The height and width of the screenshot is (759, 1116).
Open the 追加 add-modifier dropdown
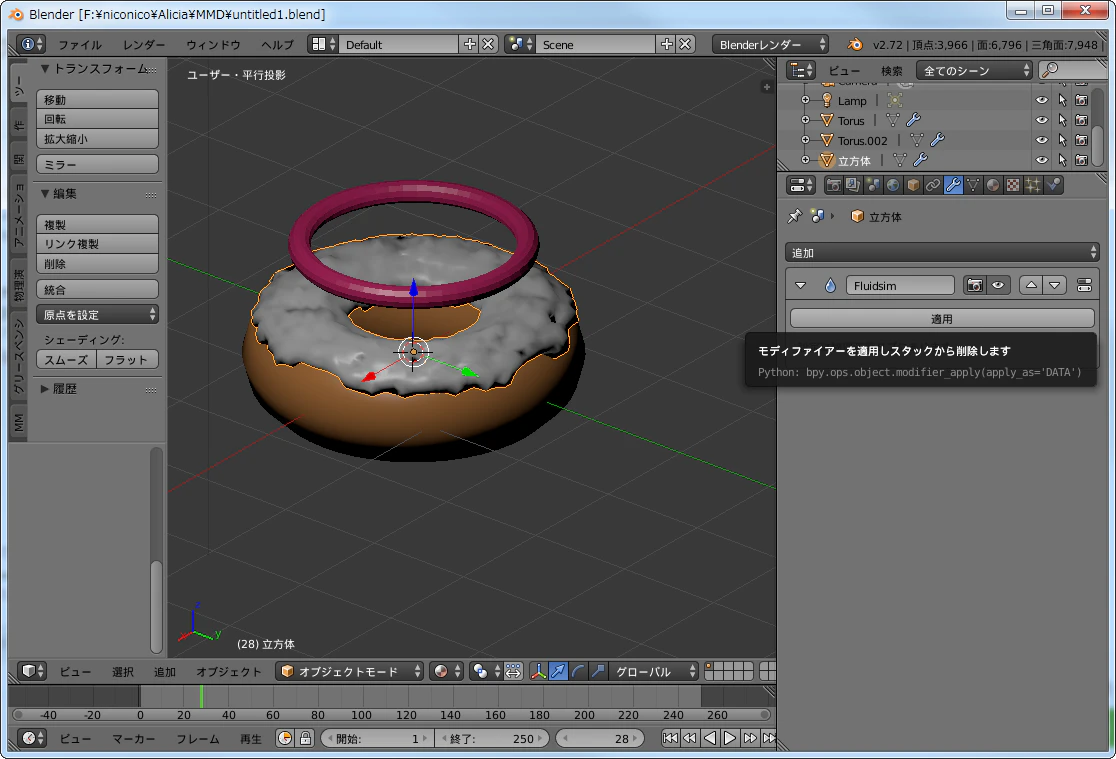click(942, 253)
